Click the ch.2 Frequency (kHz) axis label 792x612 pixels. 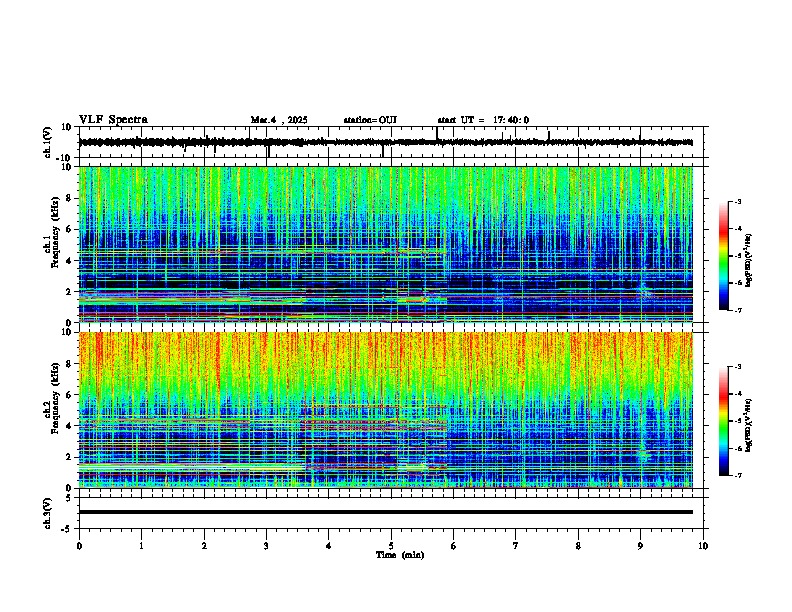click(x=52, y=398)
